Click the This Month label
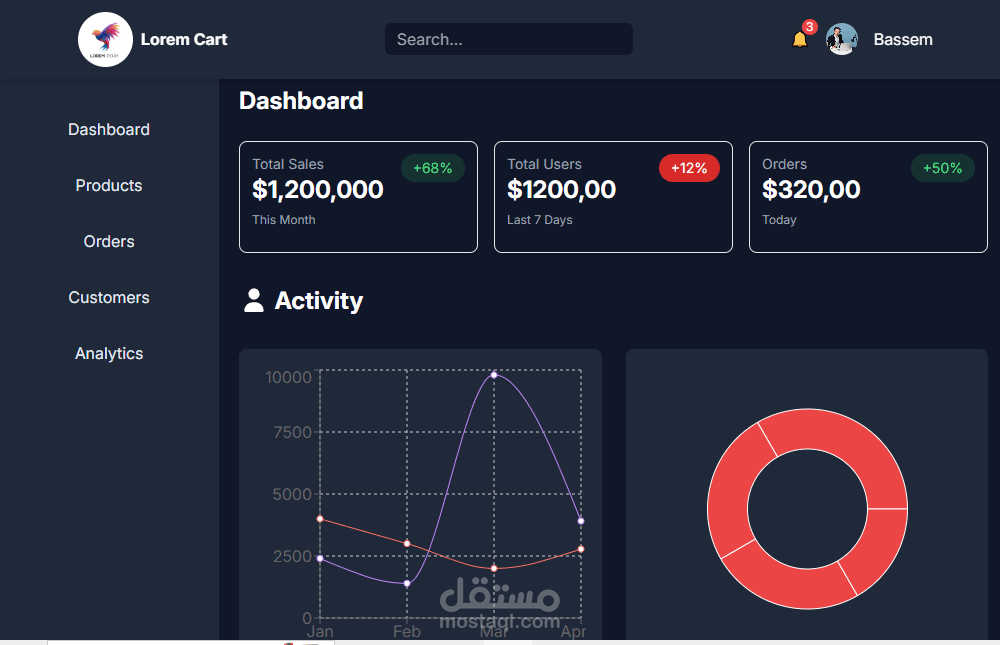This screenshot has height=645, width=1000. [284, 219]
